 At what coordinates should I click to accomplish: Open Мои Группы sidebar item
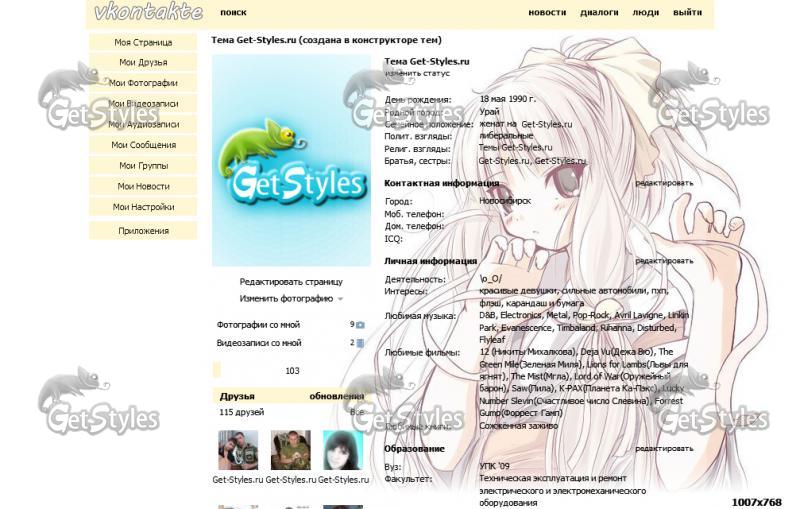[x=143, y=166]
